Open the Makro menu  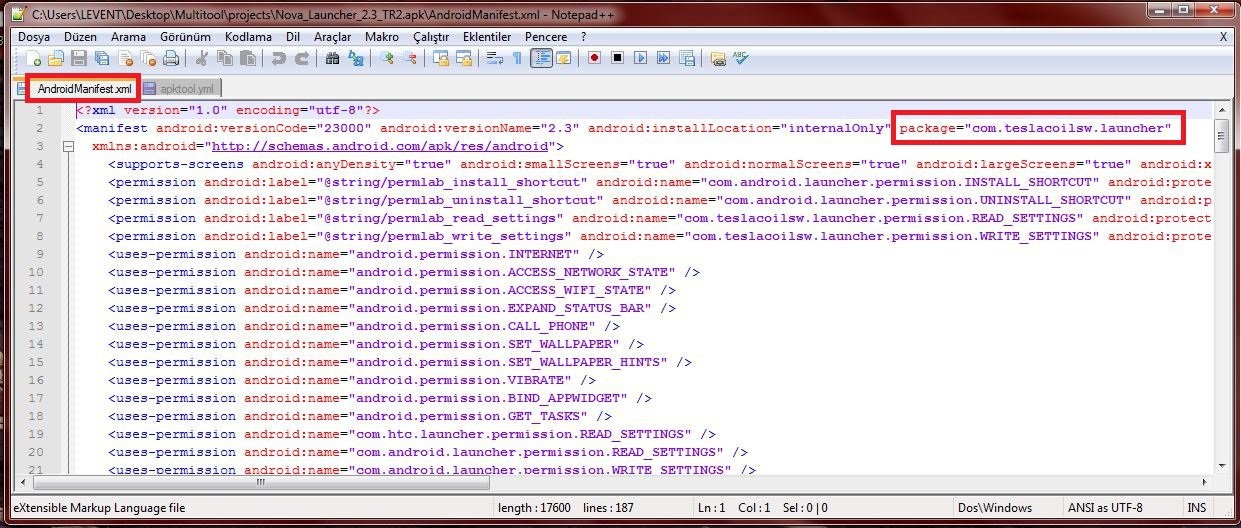382,37
